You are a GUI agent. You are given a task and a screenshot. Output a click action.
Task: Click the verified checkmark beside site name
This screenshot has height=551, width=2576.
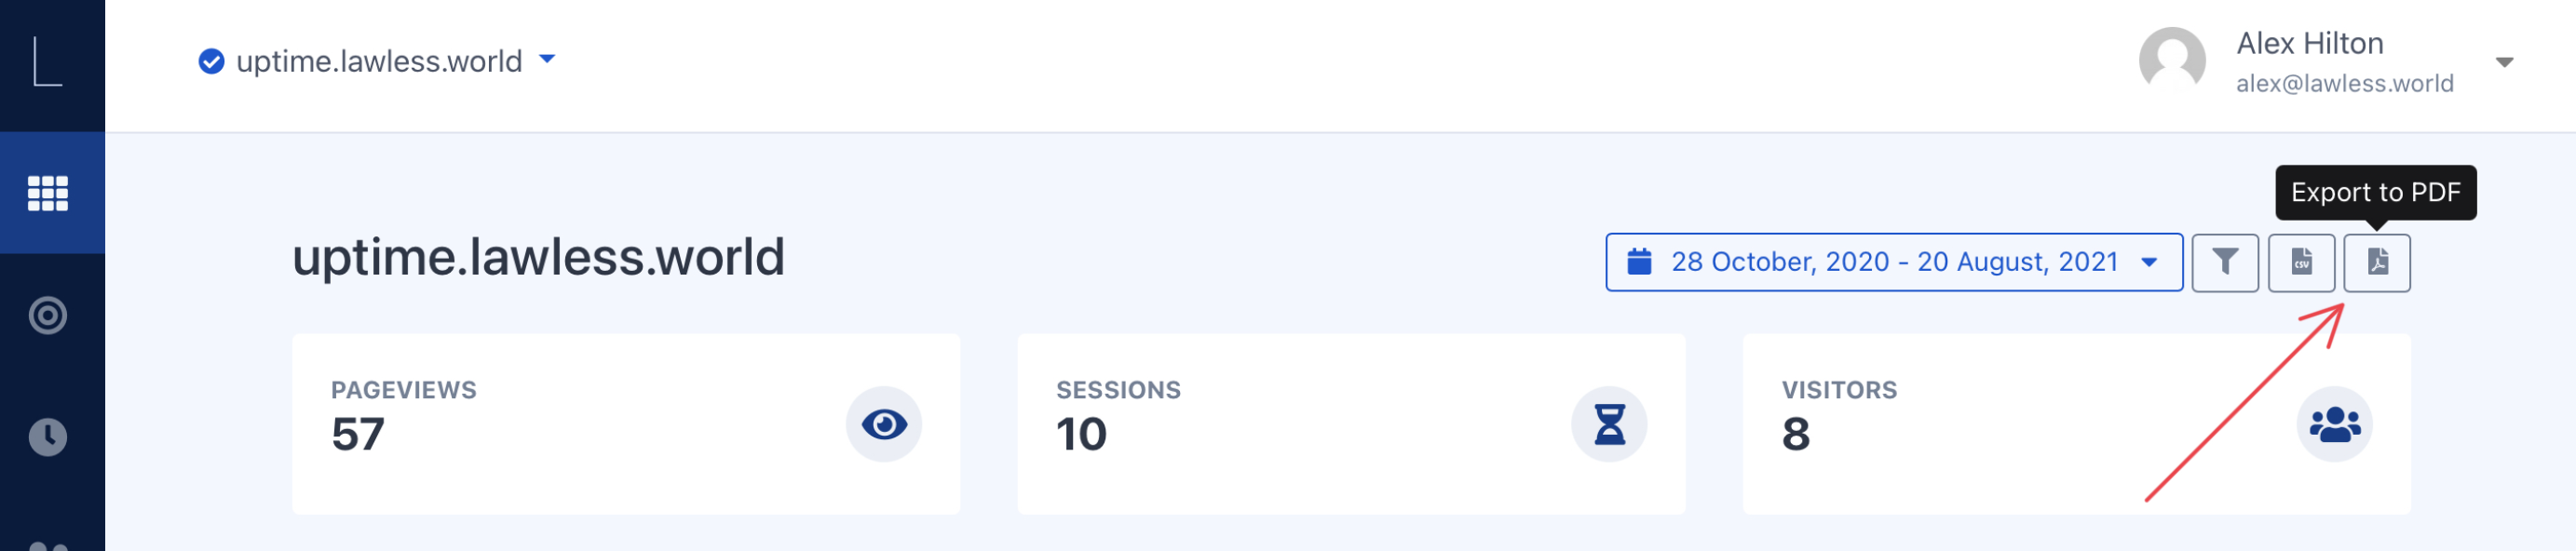211,62
